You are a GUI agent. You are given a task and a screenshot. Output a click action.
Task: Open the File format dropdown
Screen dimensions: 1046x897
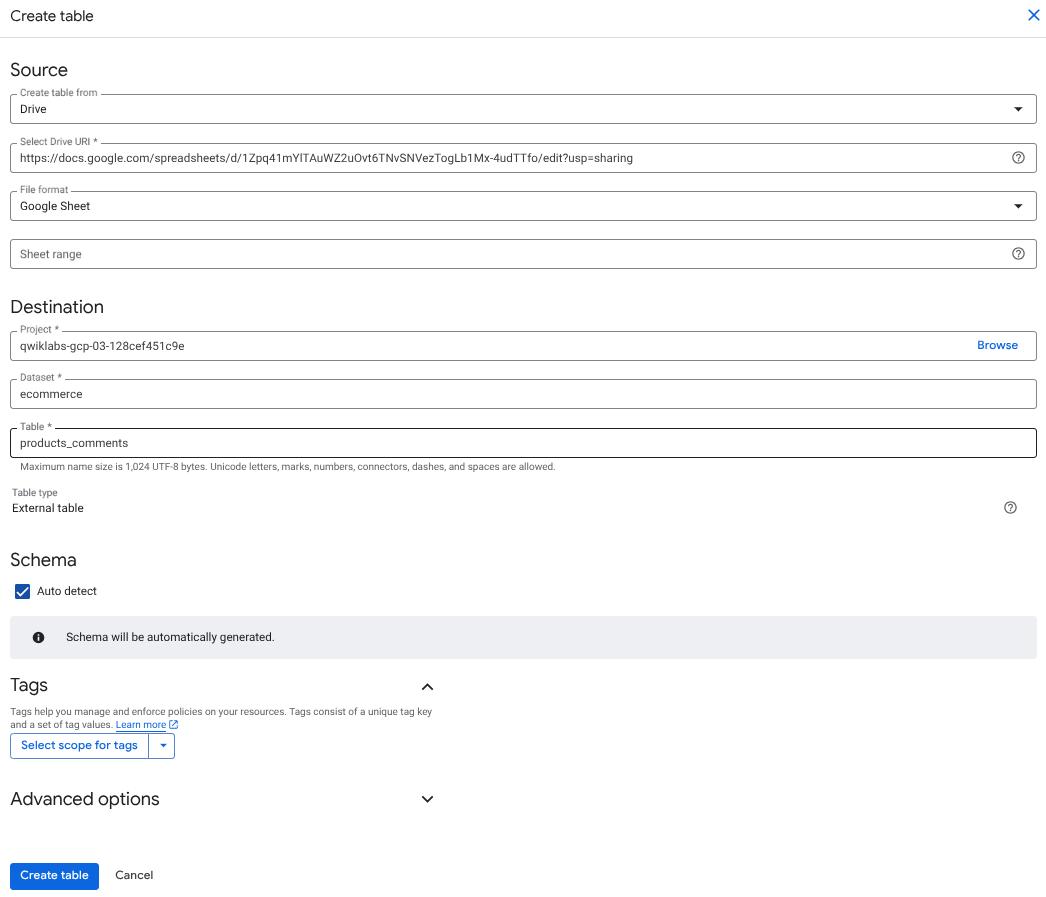[x=1018, y=205]
